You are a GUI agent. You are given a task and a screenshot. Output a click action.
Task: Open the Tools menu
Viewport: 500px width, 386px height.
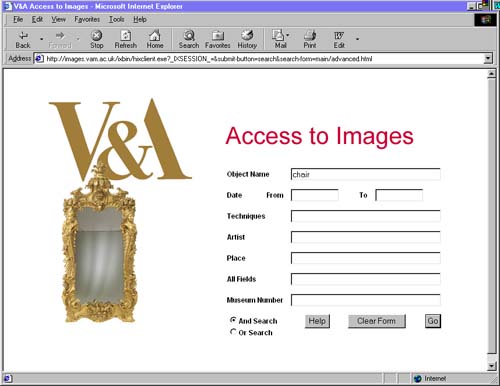[x=117, y=19]
